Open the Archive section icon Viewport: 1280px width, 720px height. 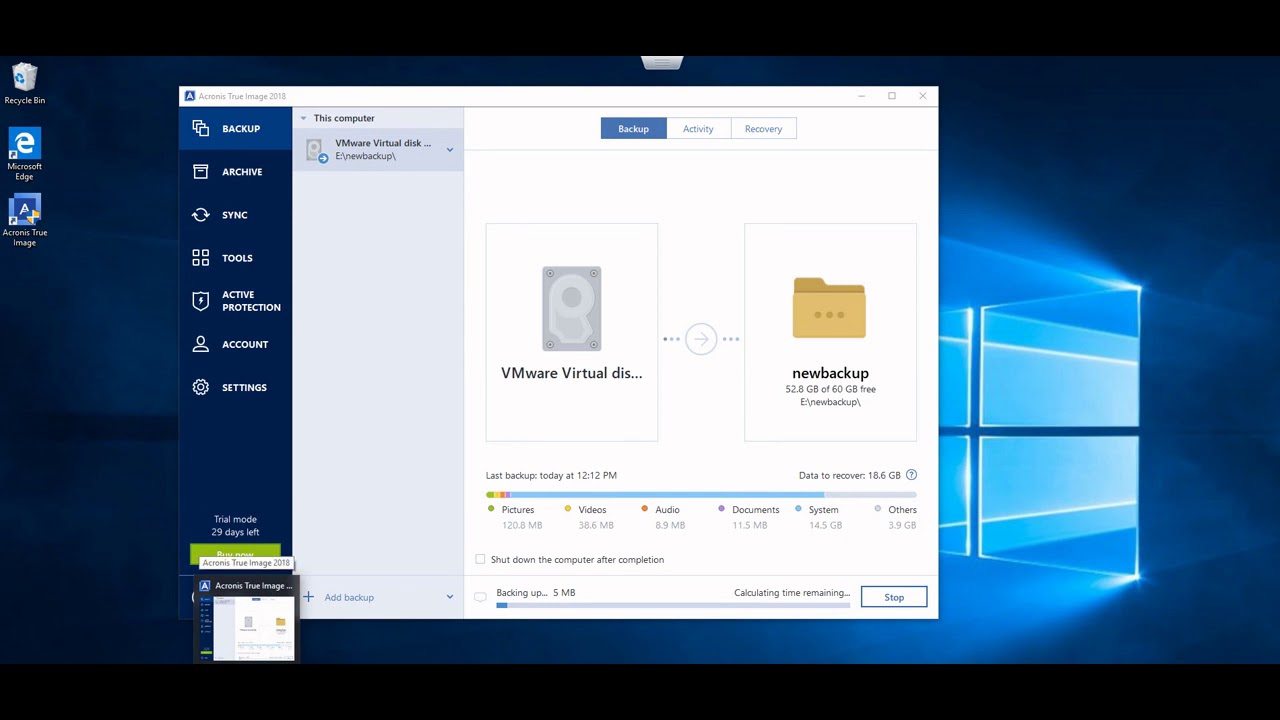[201, 172]
